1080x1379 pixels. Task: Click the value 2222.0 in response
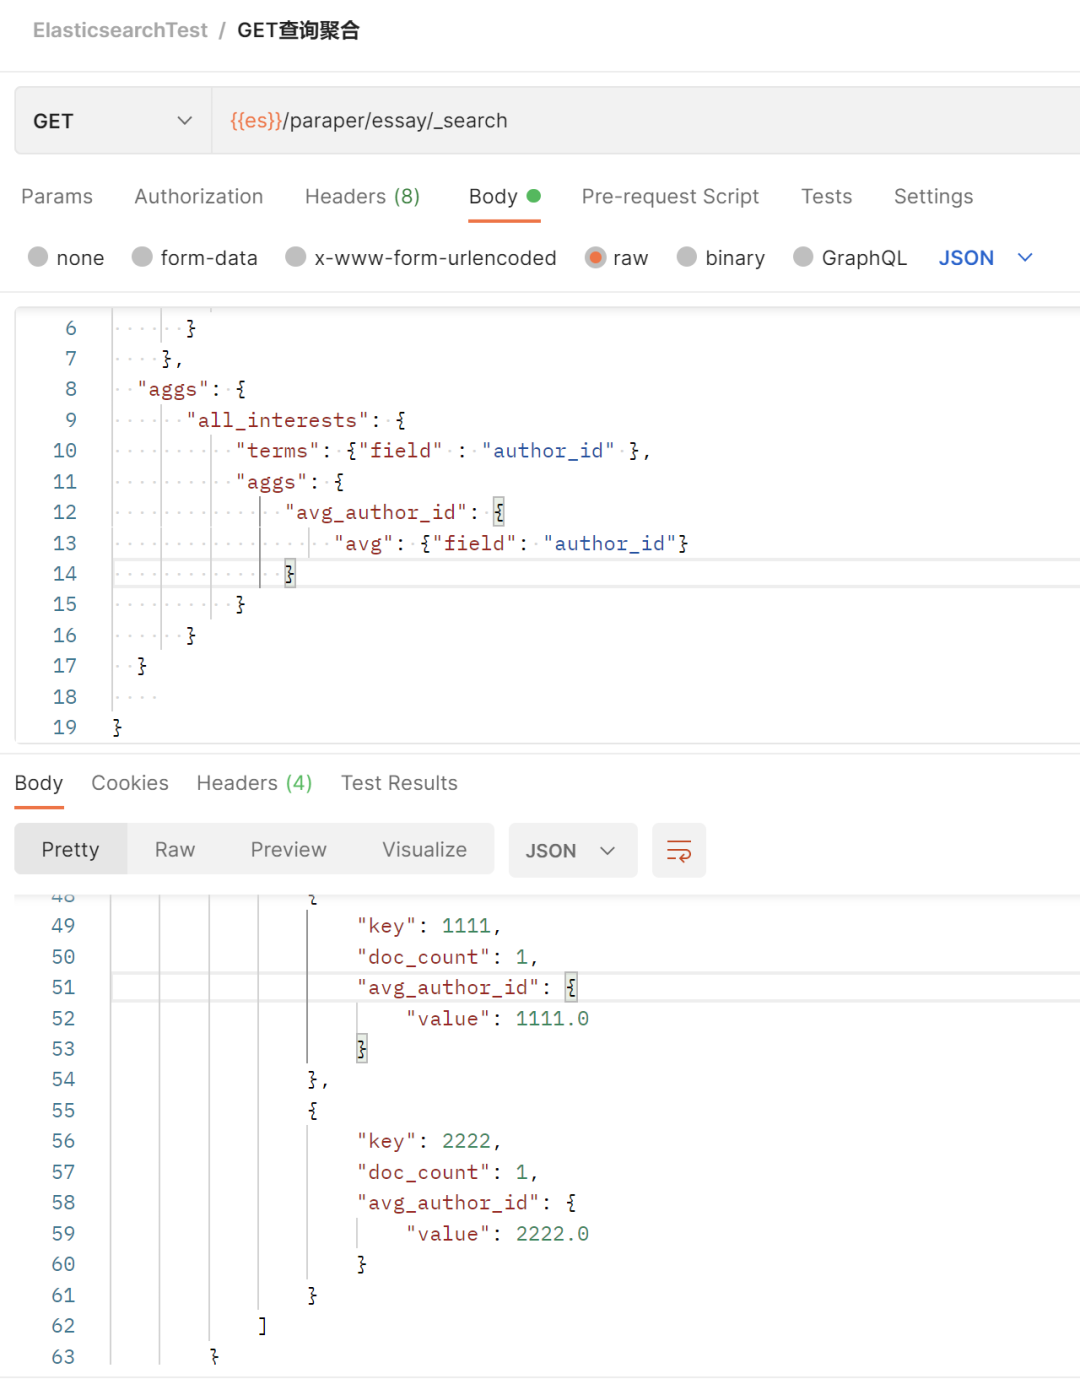point(552,1234)
